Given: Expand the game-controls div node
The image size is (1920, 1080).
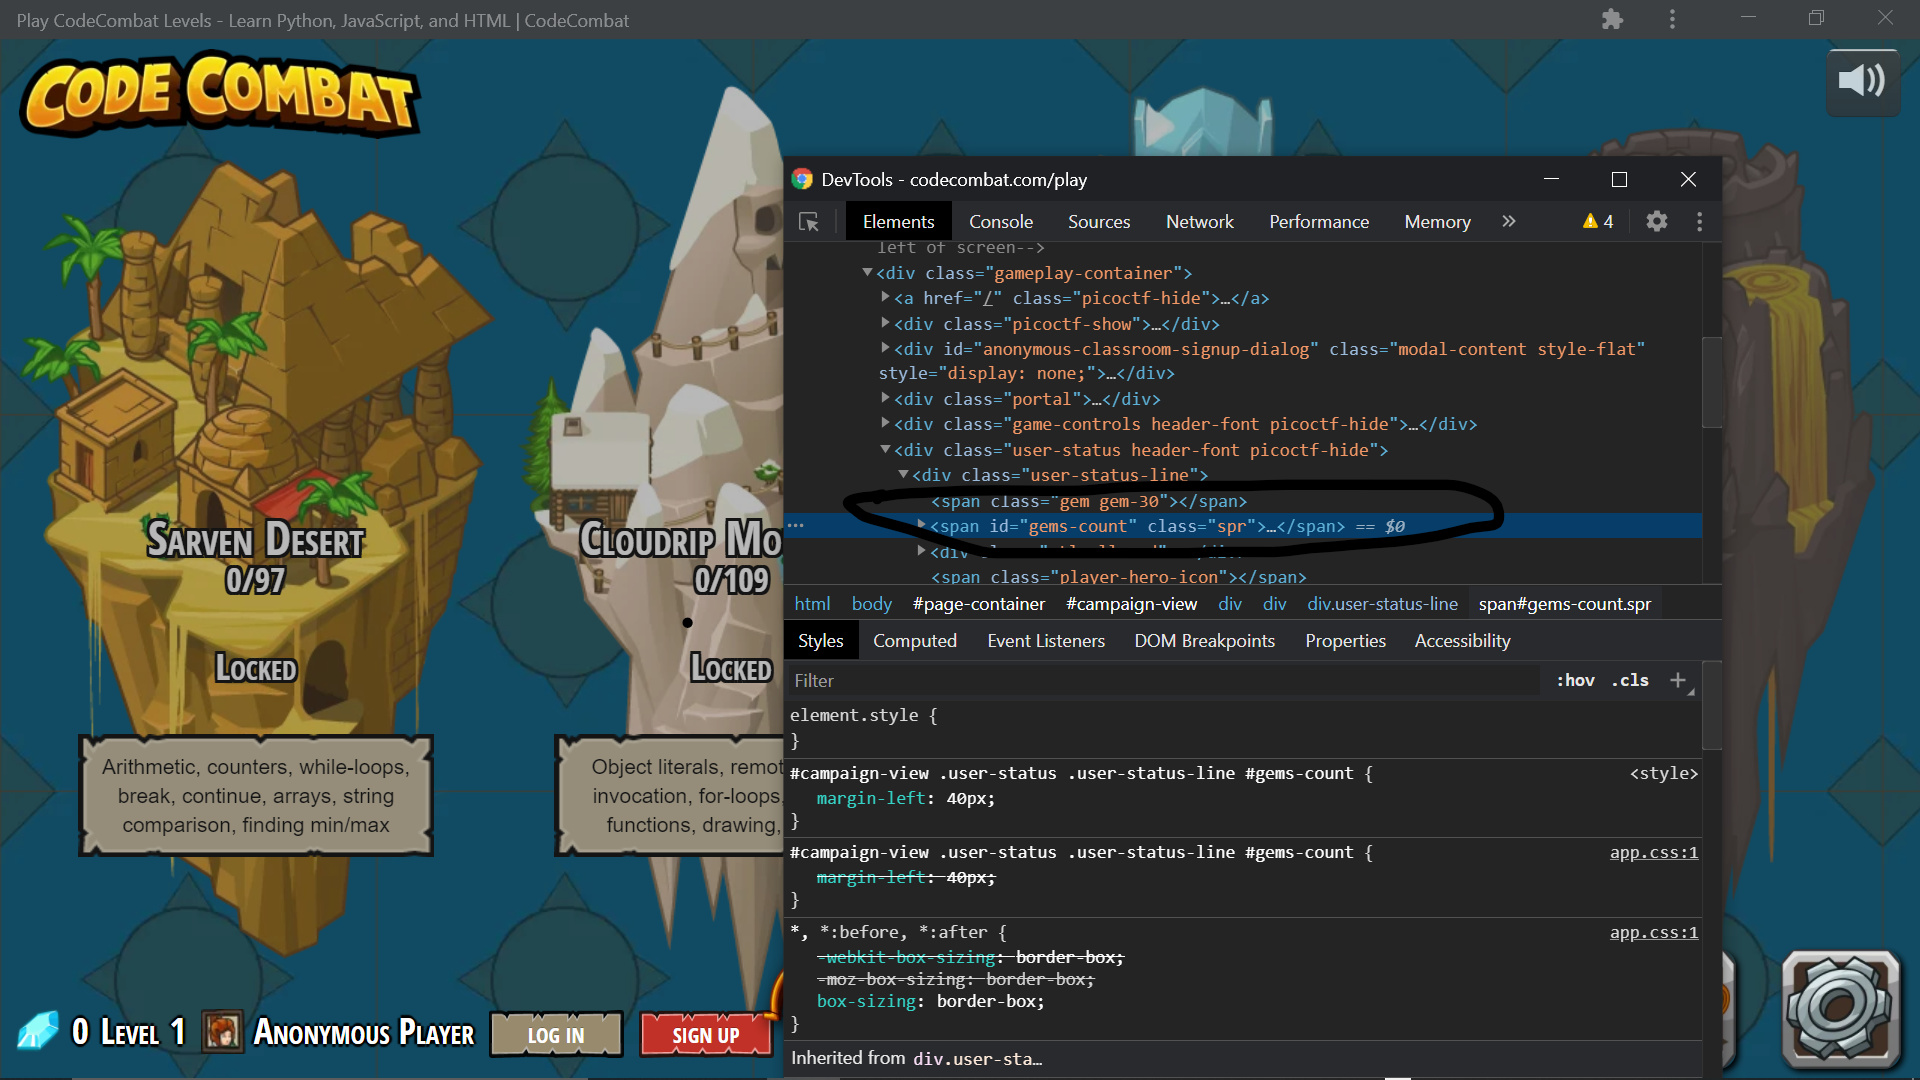Looking at the screenshot, I should tap(885, 424).
